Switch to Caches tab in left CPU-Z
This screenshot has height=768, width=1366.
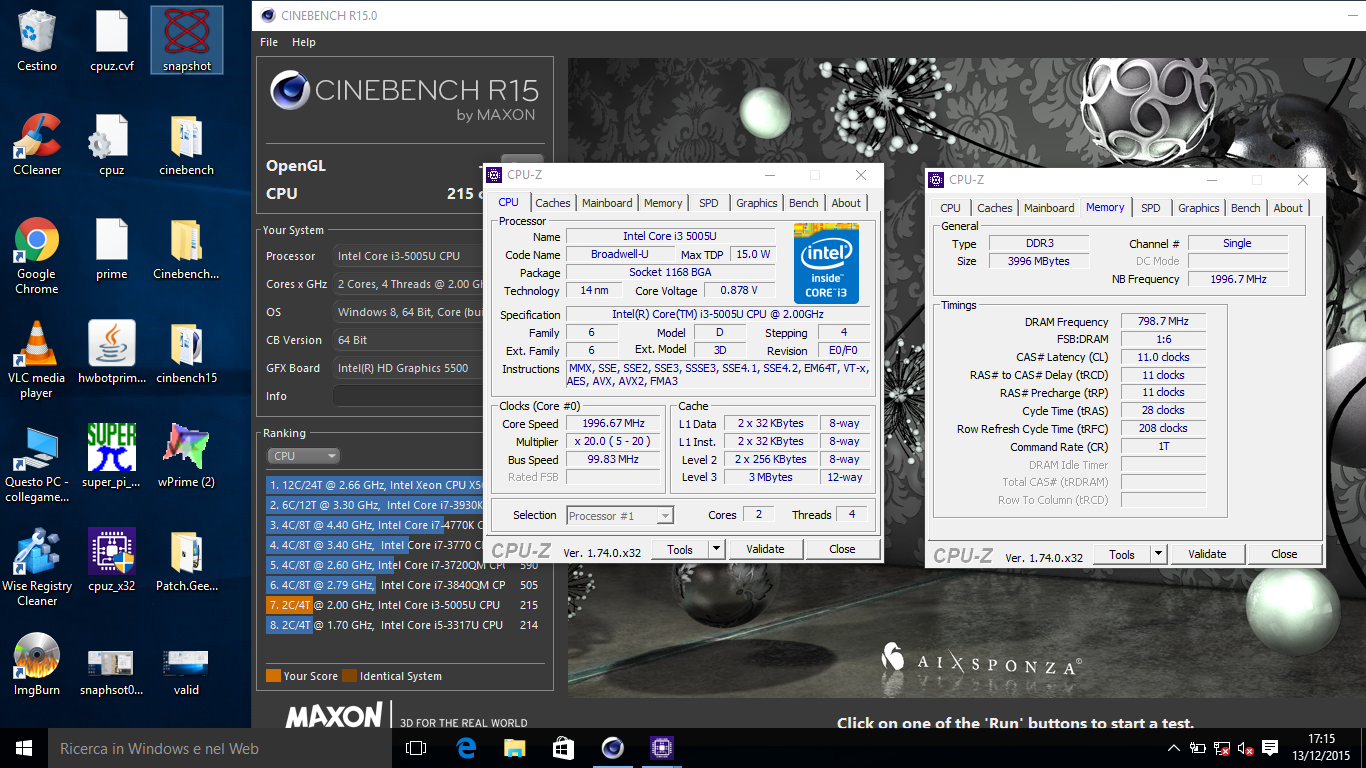[x=552, y=203]
